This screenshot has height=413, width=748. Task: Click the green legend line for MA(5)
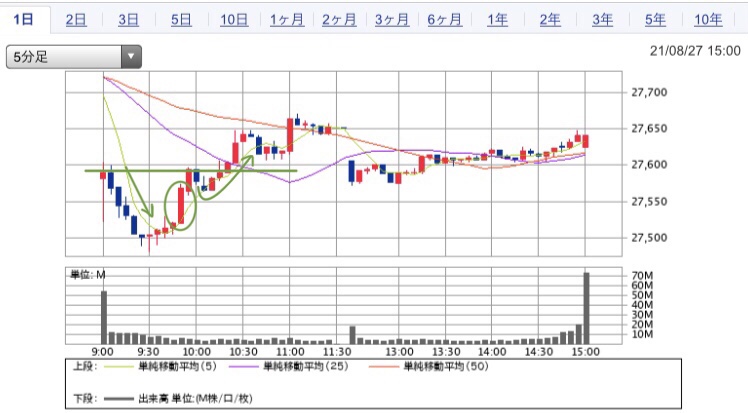click(118, 366)
